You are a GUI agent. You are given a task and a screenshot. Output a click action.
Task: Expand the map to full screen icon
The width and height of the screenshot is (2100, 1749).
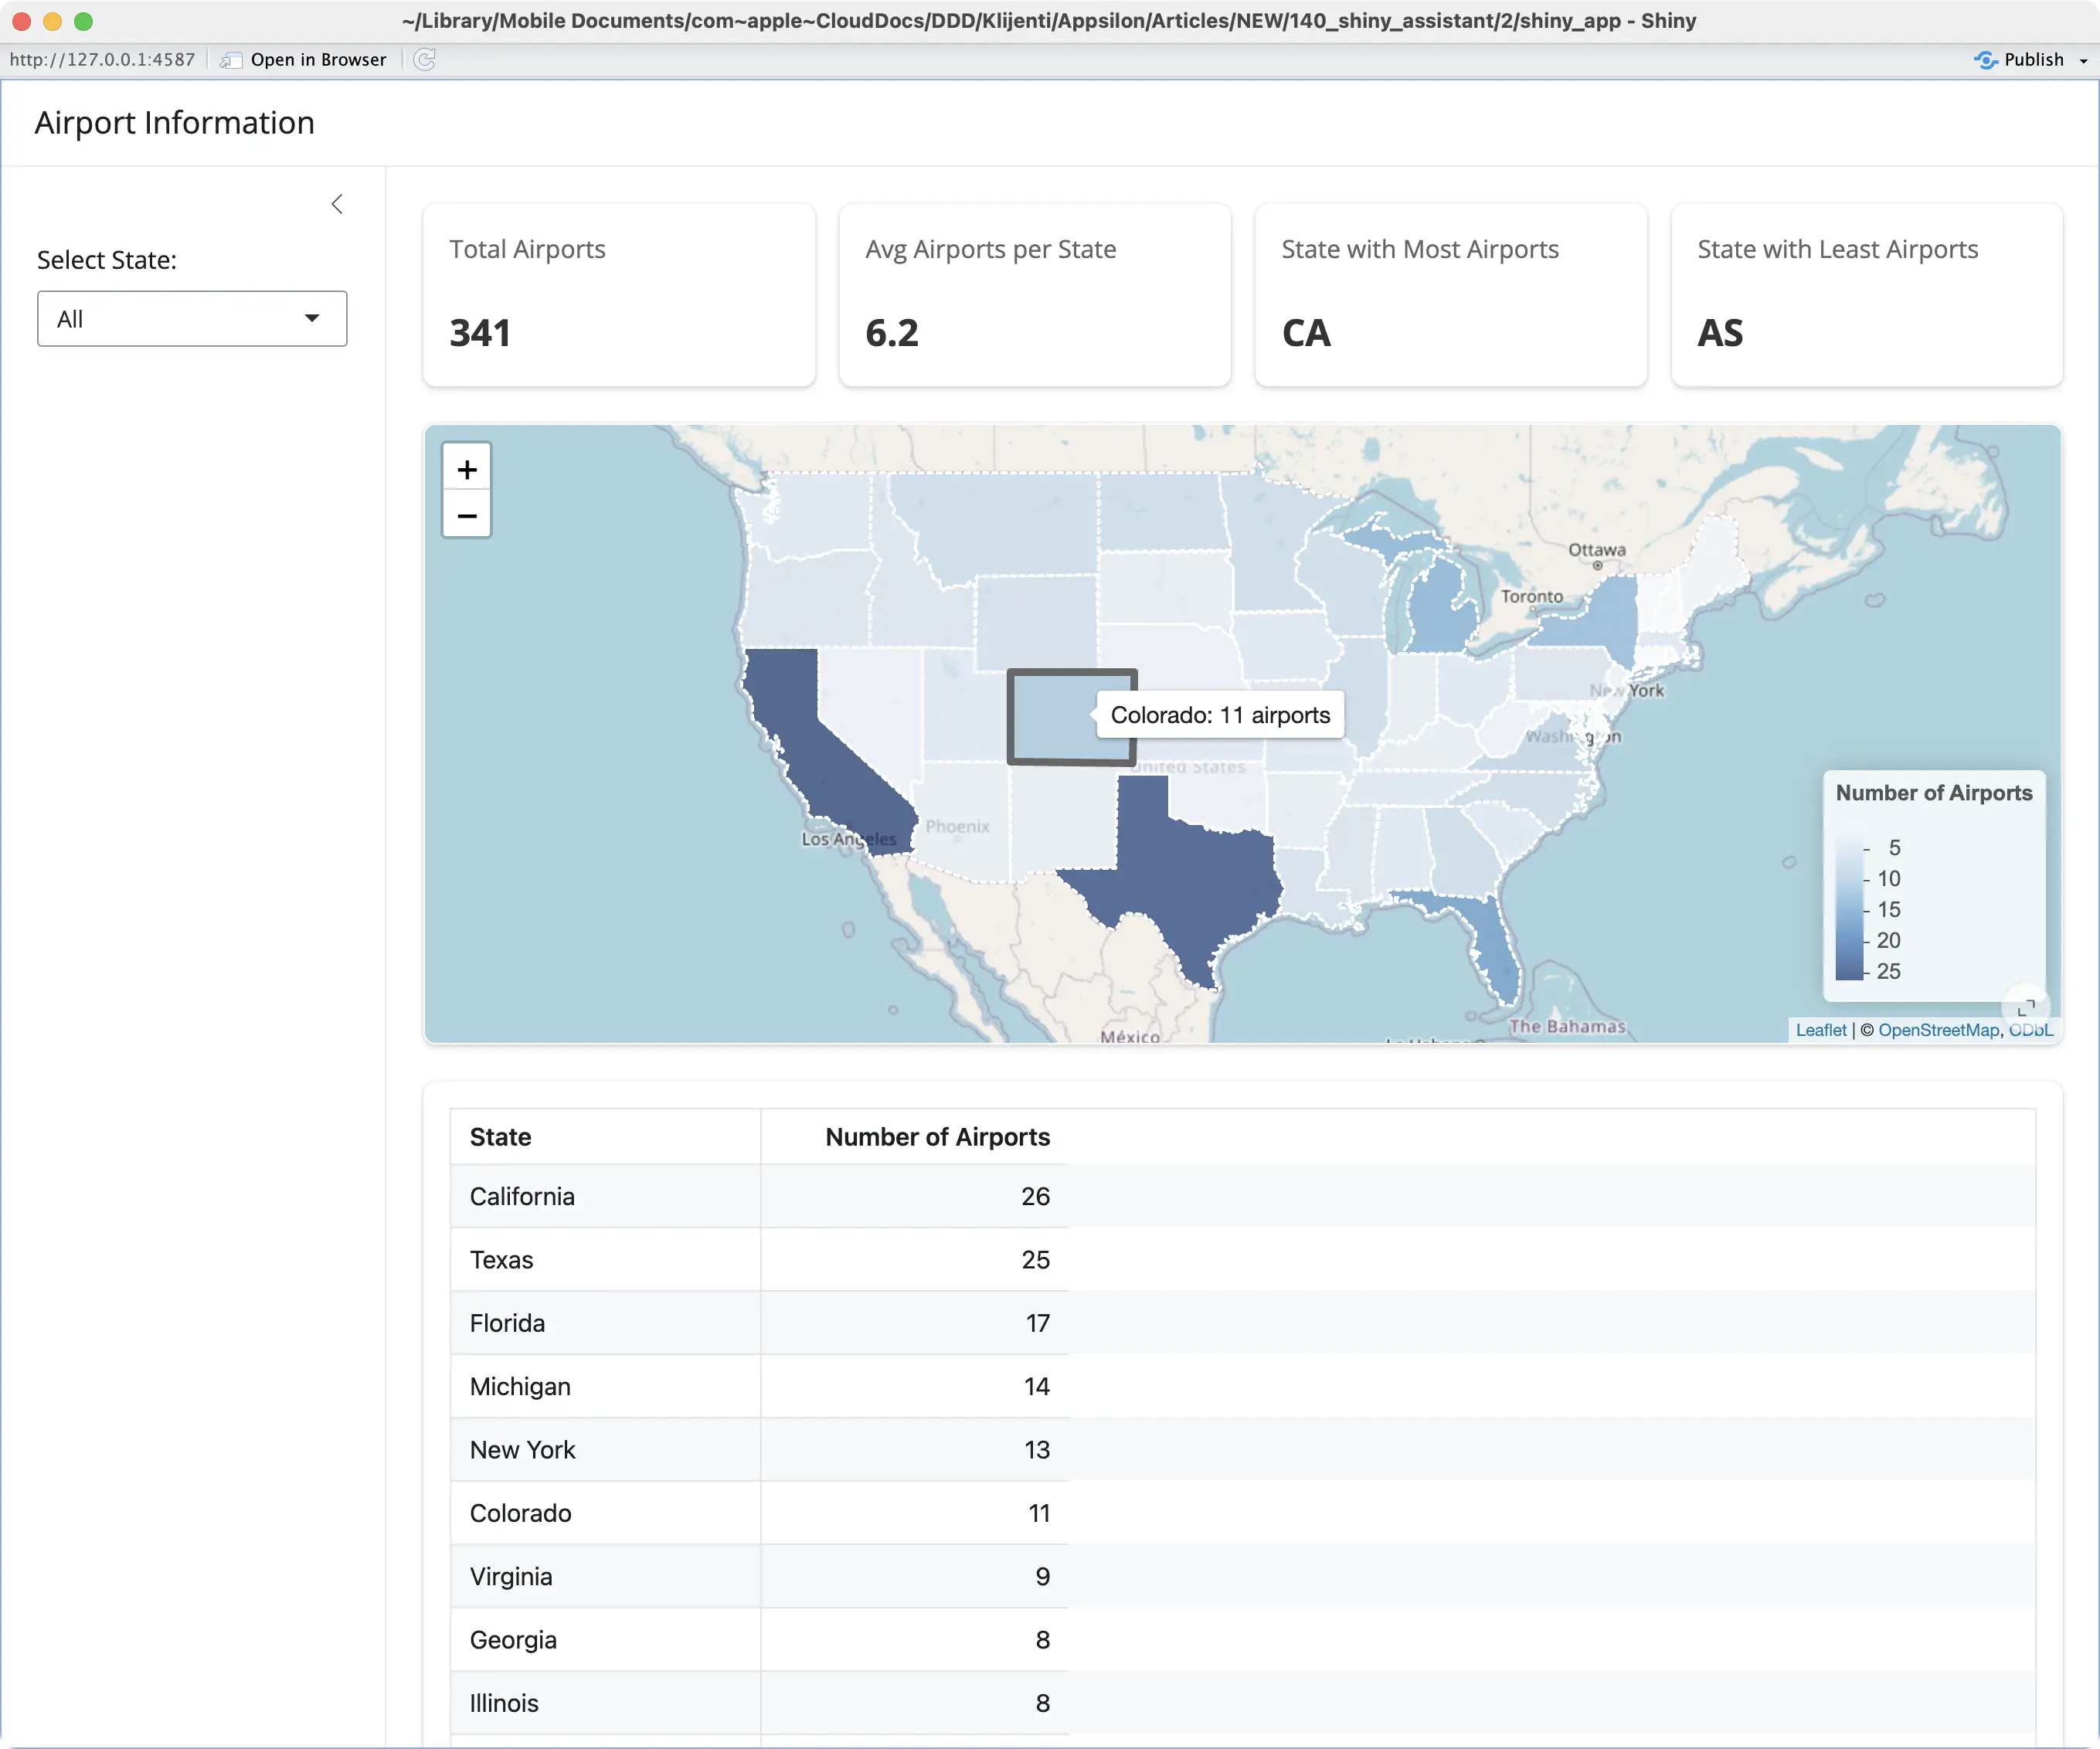(x=2025, y=1007)
